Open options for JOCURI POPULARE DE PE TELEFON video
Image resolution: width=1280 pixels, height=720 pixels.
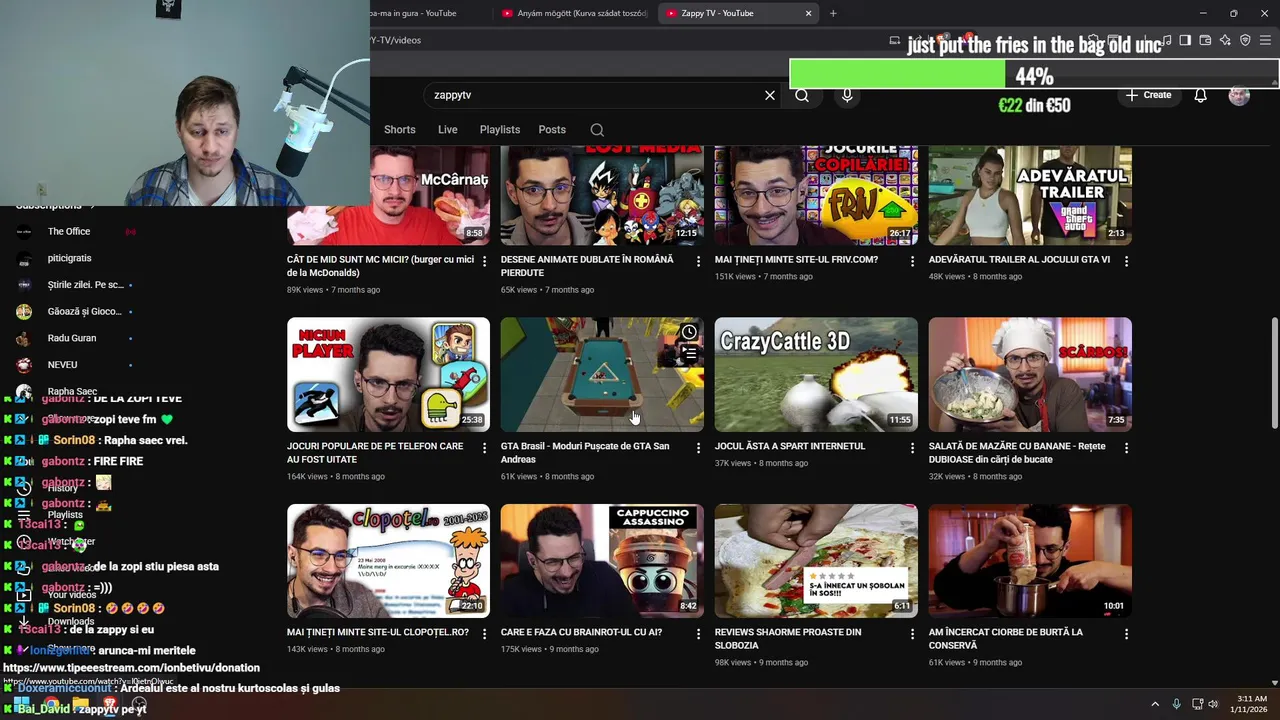pyautogui.click(x=484, y=448)
